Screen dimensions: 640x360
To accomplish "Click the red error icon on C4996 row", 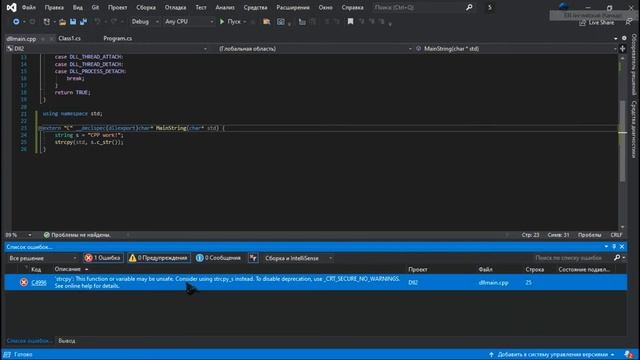I will 24,282.
